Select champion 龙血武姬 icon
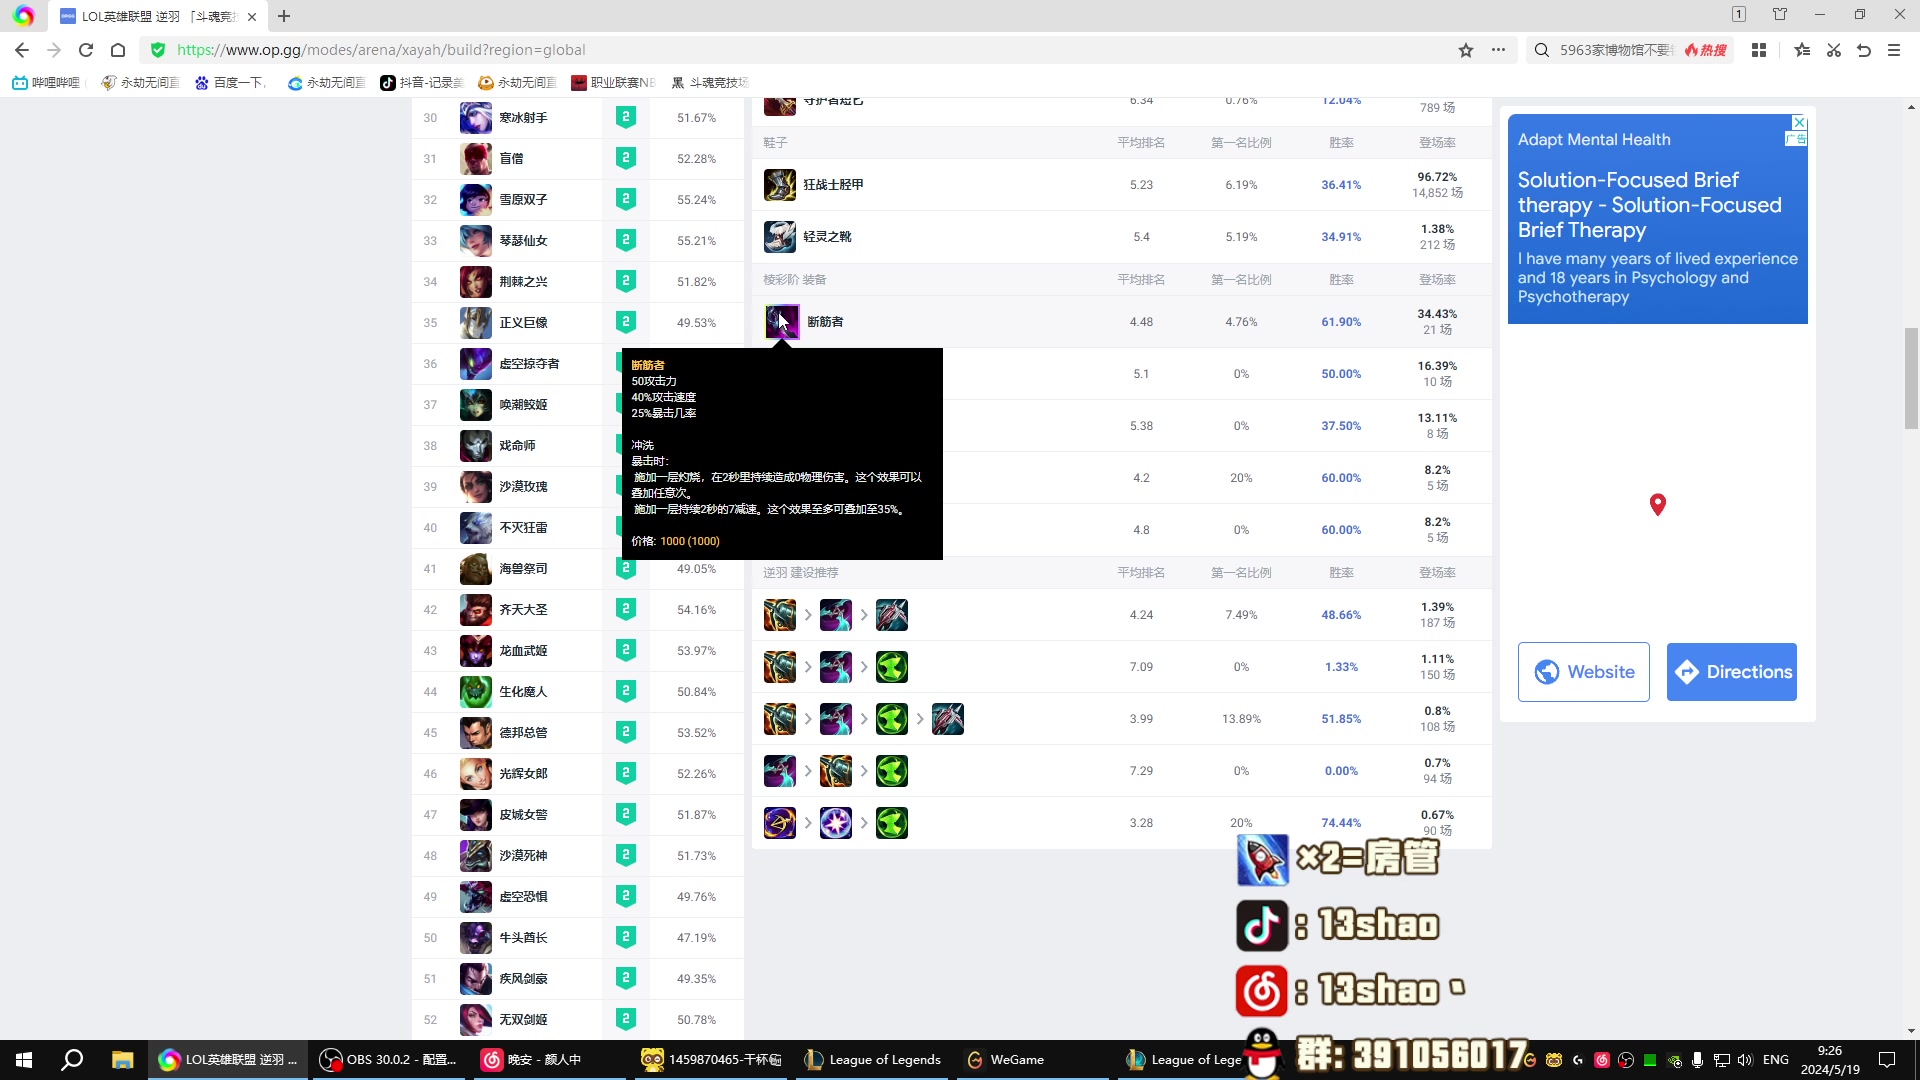This screenshot has width=1920, height=1080. point(476,651)
